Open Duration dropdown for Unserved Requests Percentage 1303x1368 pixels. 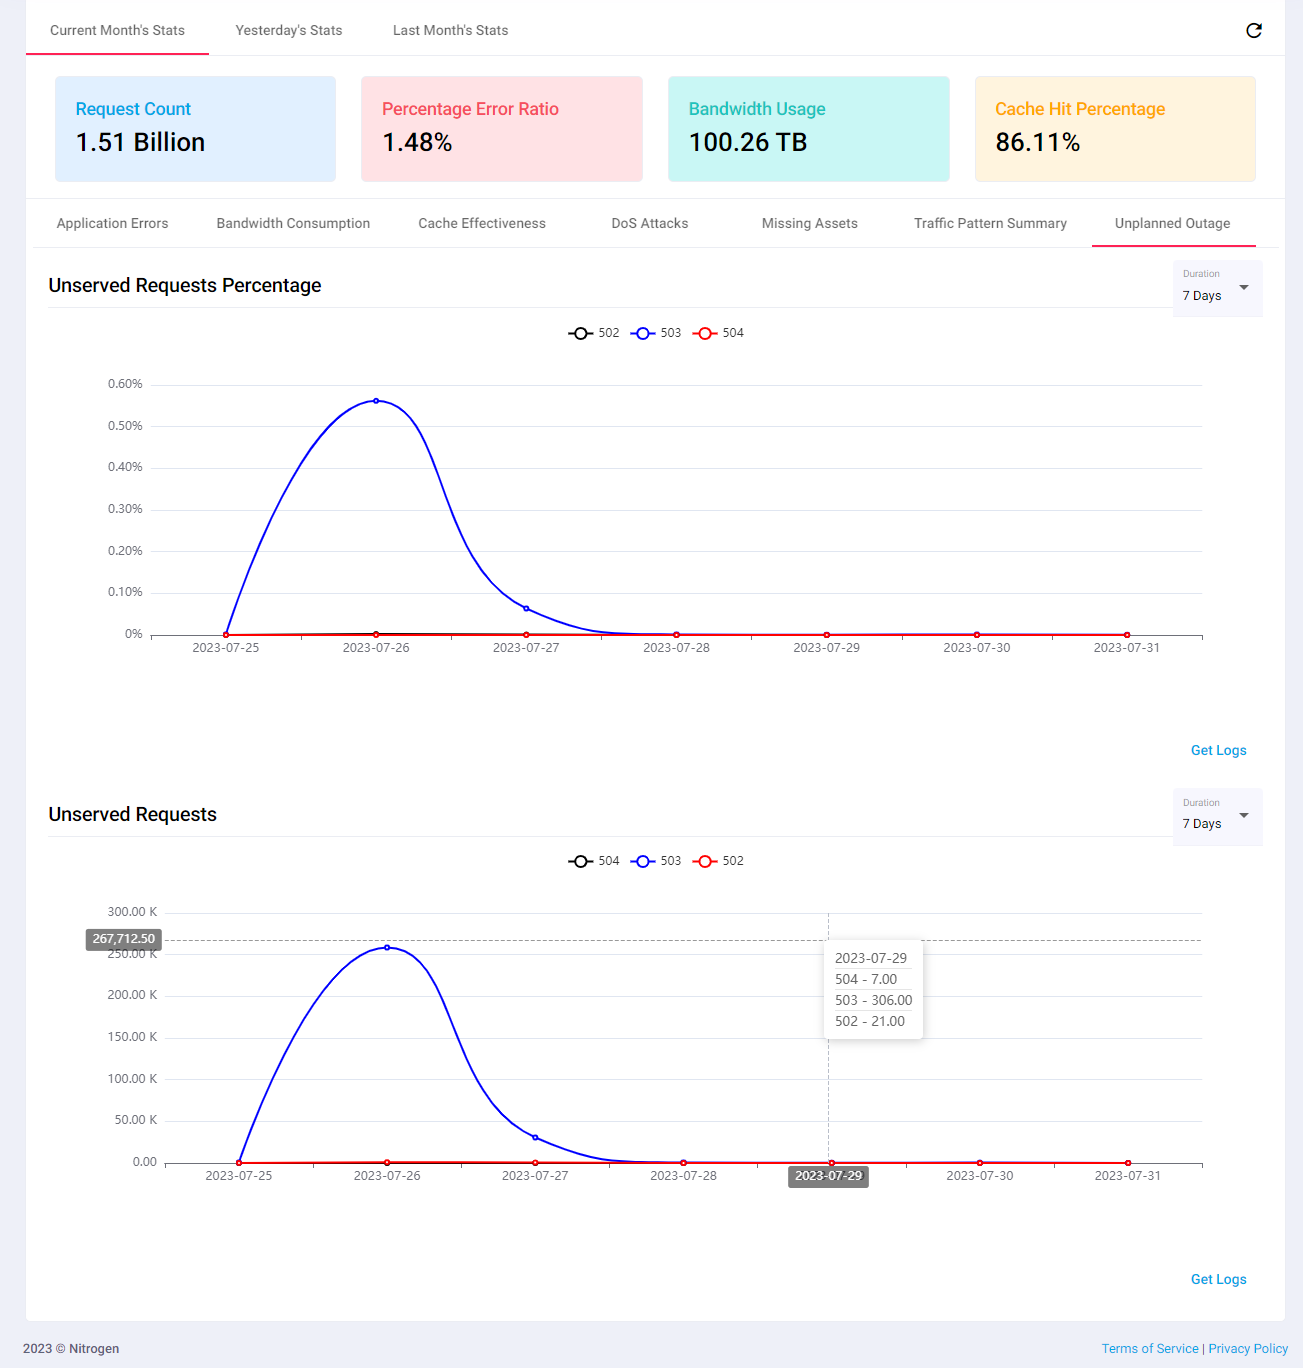1216,289
